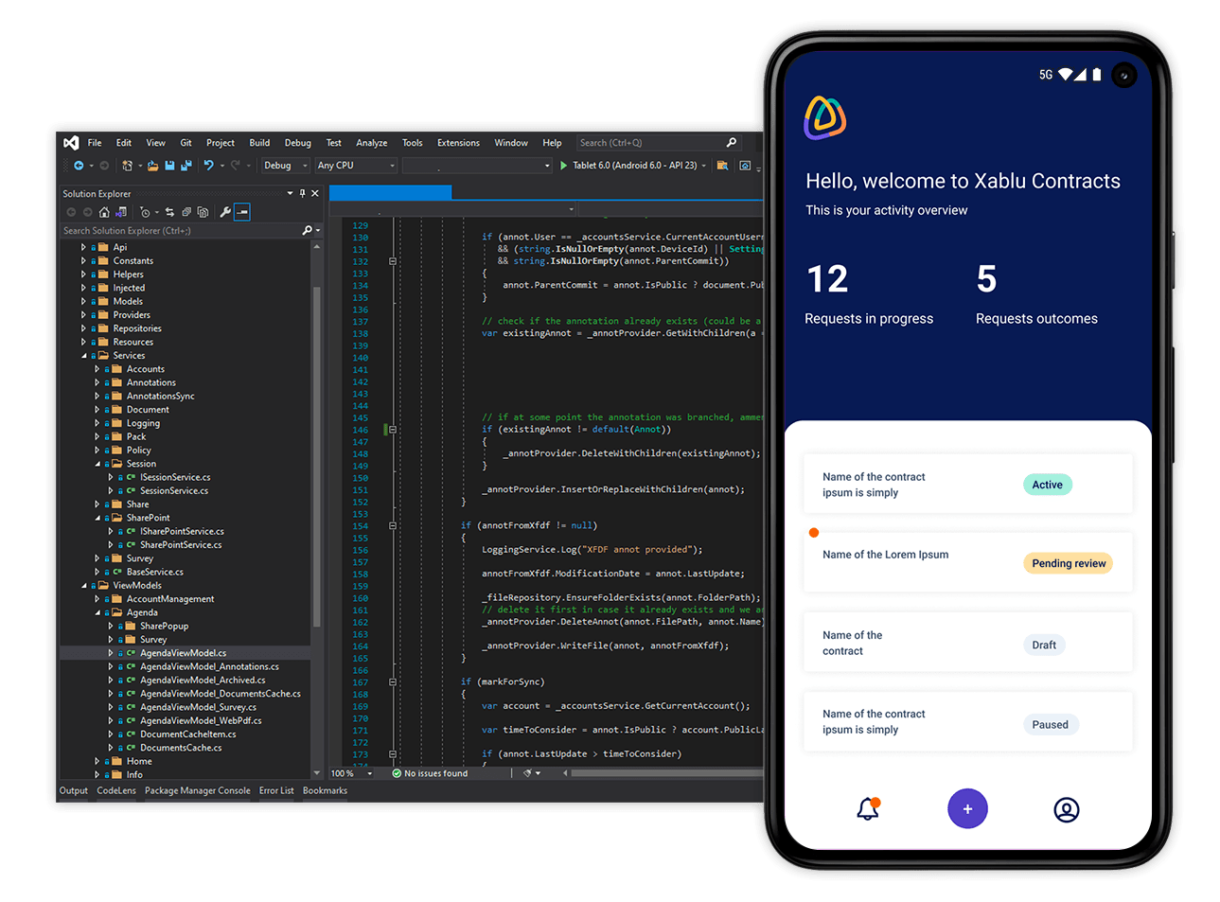
Task: Click the Undo icon in the toolbar
Action: pos(209,165)
